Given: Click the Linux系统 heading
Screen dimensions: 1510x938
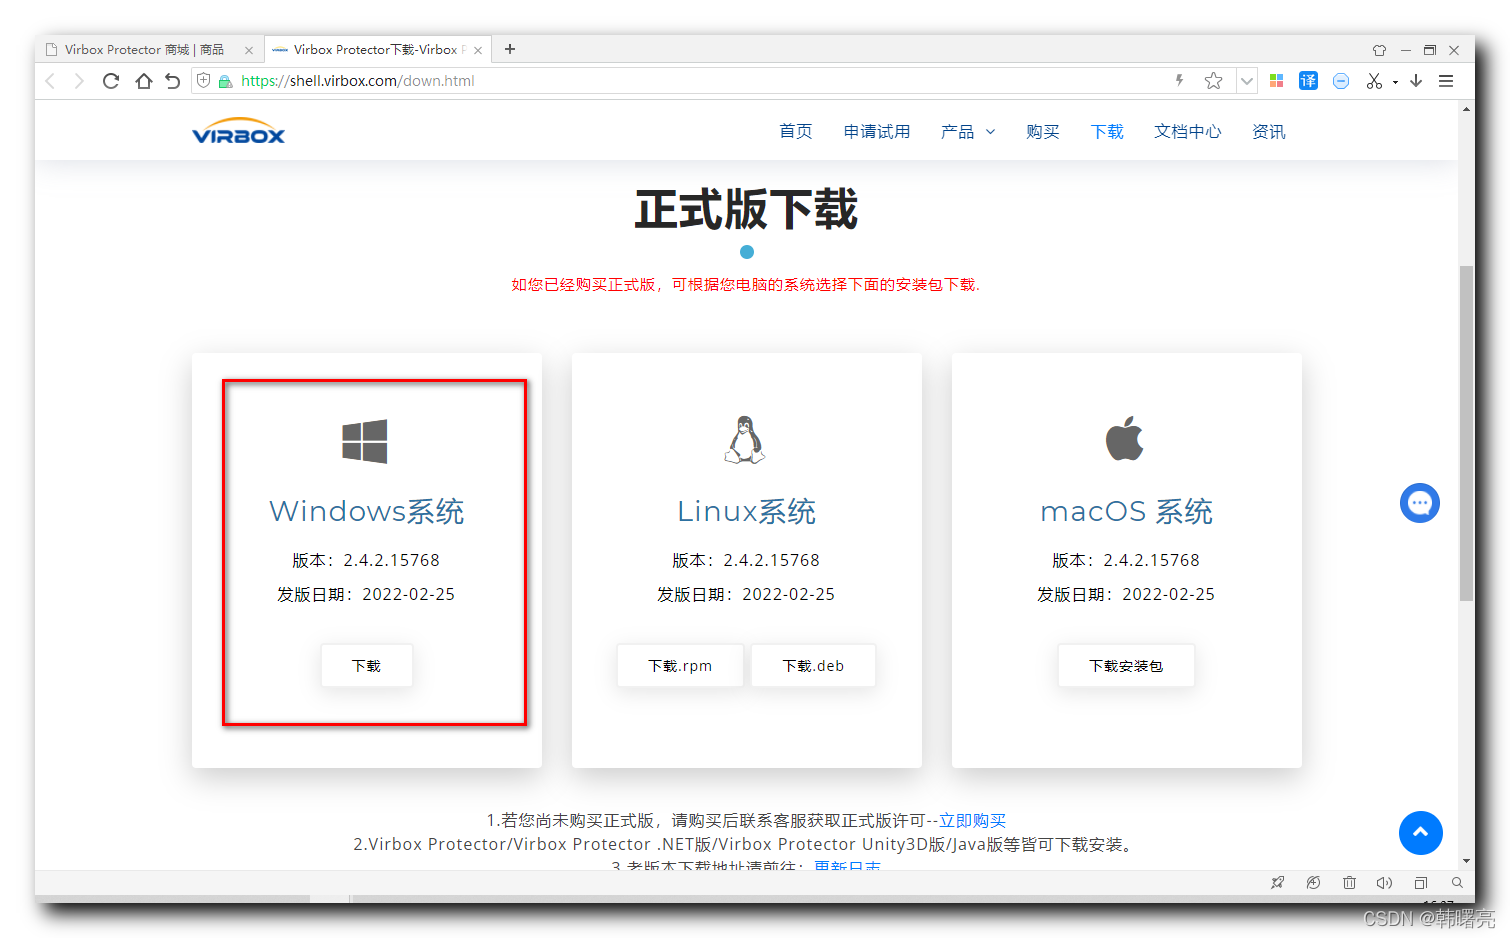Looking at the screenshot, I should pos(747,511).
